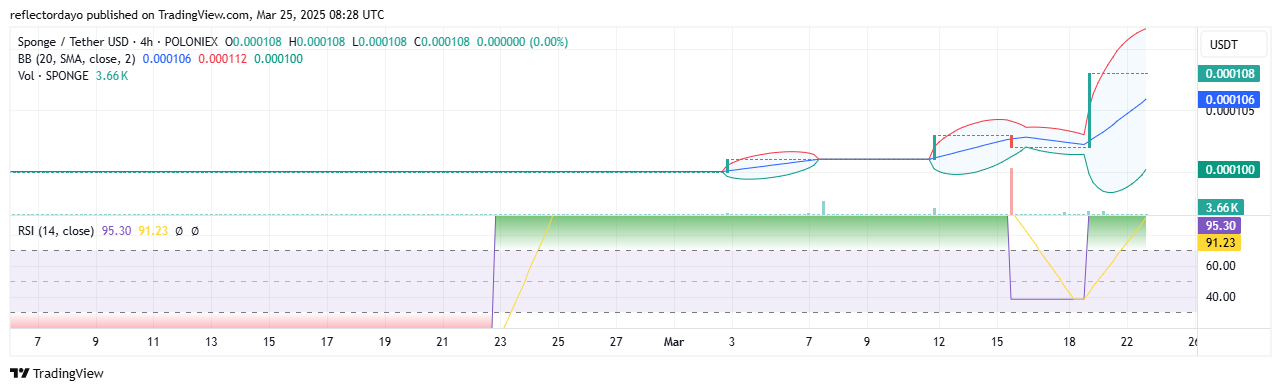Click the TradingView logo at the bottom
Viewport: 1281px width, 391px height.
[56, 374]
